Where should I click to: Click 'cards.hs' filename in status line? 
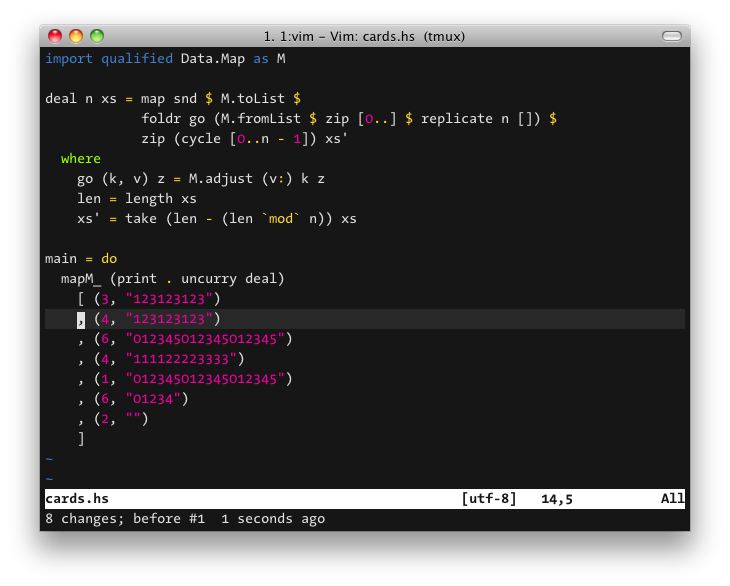[x=77, y=499]
